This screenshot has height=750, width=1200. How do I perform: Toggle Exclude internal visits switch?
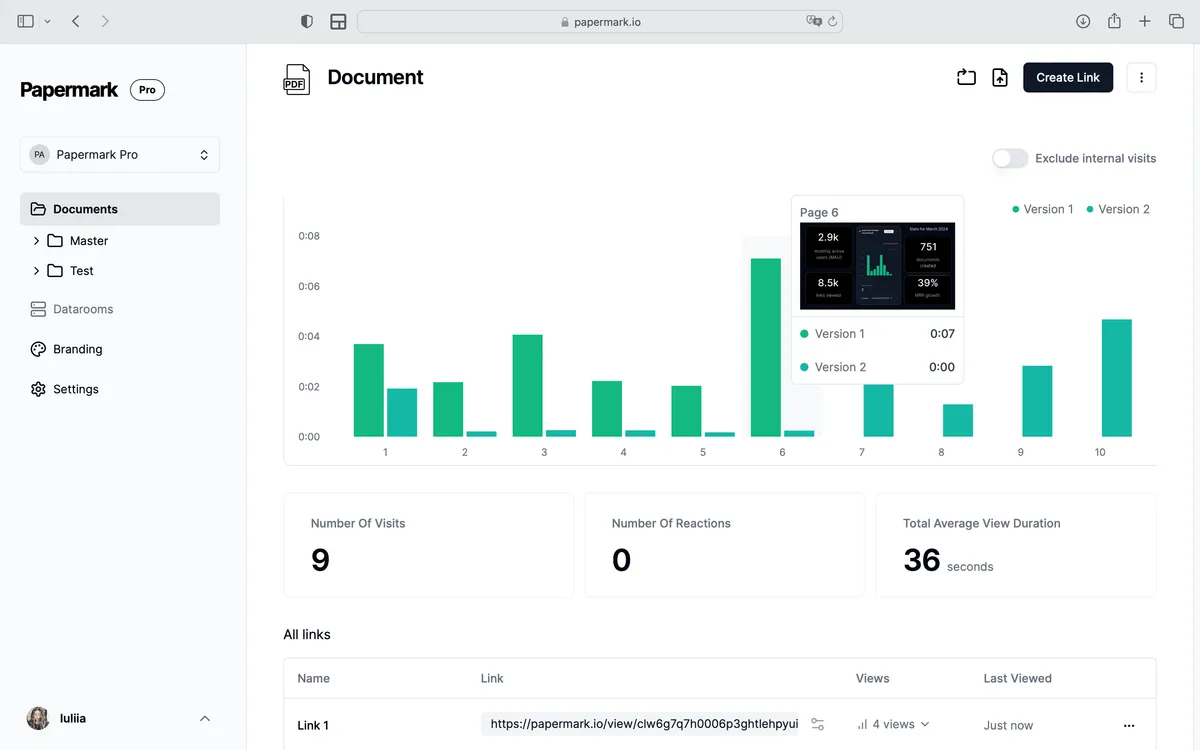(x=1010, y=158)
